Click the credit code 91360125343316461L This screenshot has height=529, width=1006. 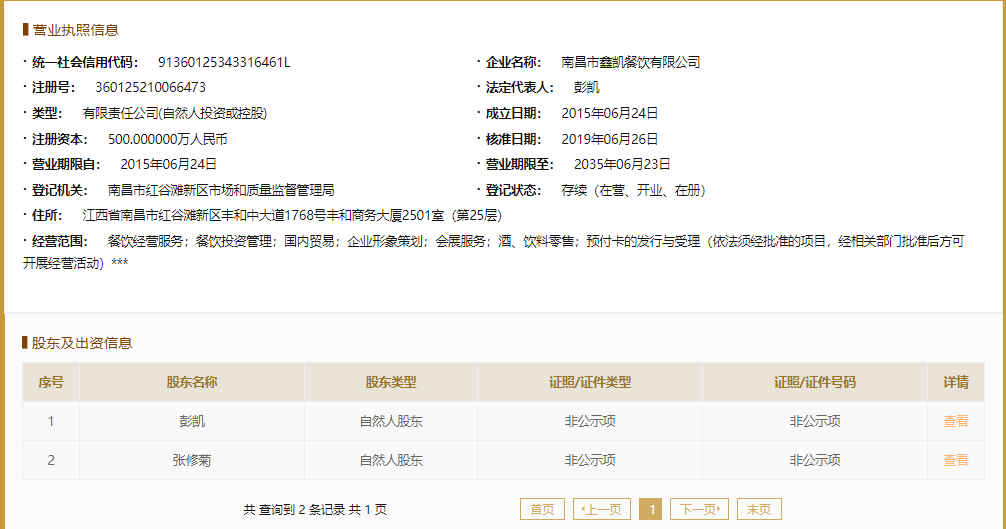click(224, 62)
